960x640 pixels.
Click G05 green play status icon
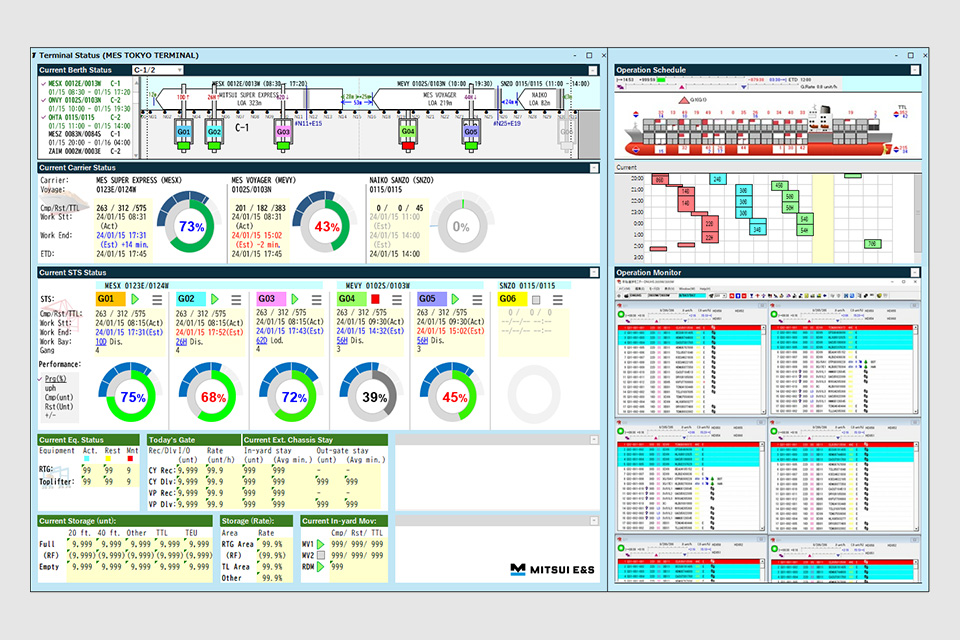coord(455,299)
